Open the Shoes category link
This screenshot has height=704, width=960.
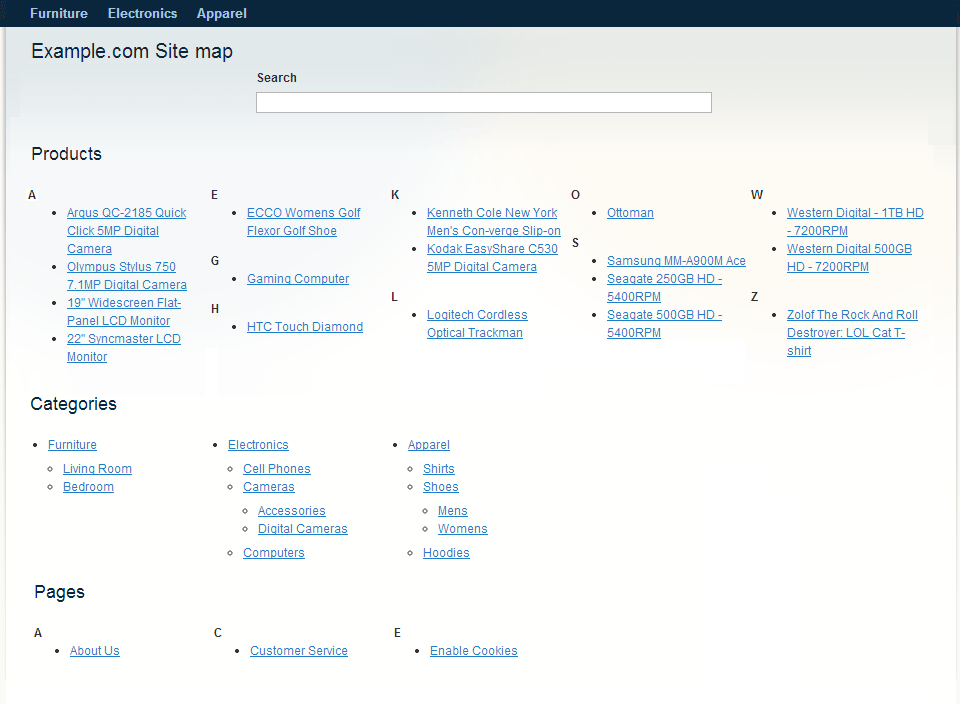pos(441,487)
